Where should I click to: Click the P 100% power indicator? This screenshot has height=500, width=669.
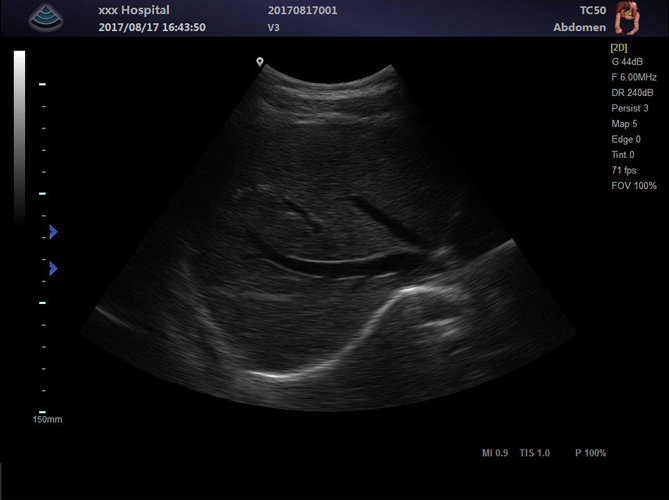[x=590, y=453]
